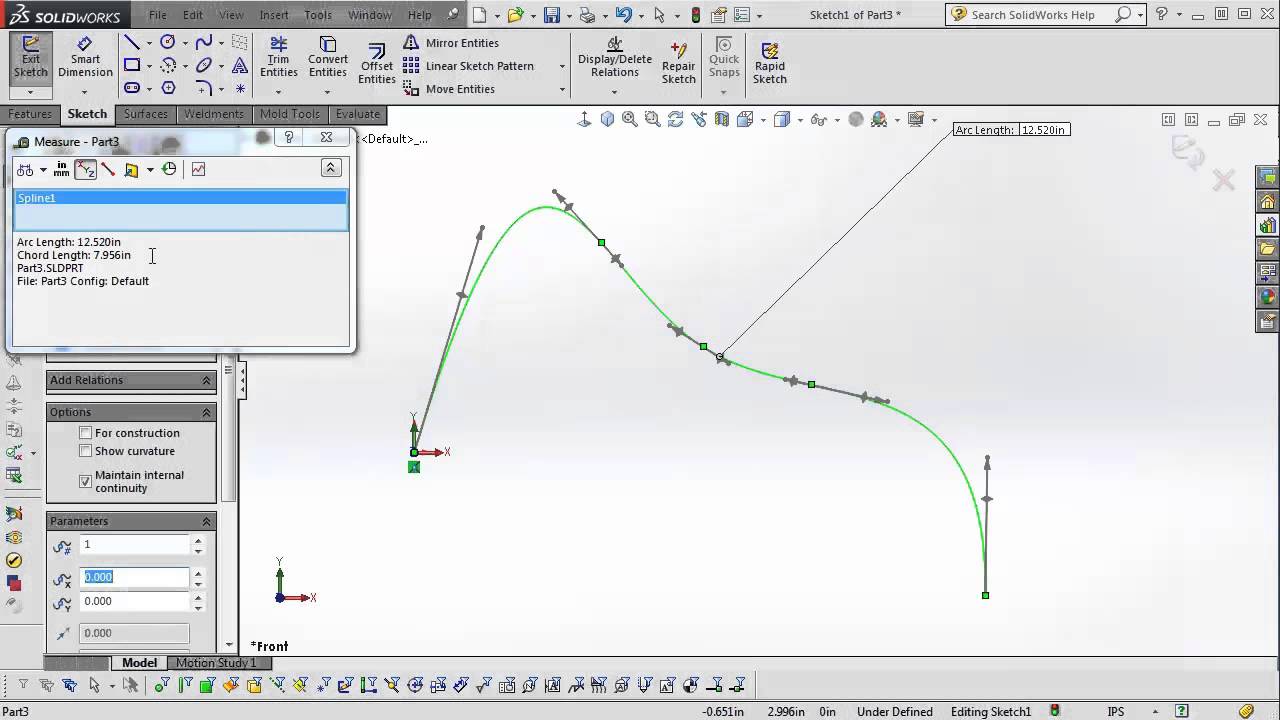Screen dimensions: 1280x720
Task: Open Display/Delete Relations dropdown arrow
Action: (614, 92)
